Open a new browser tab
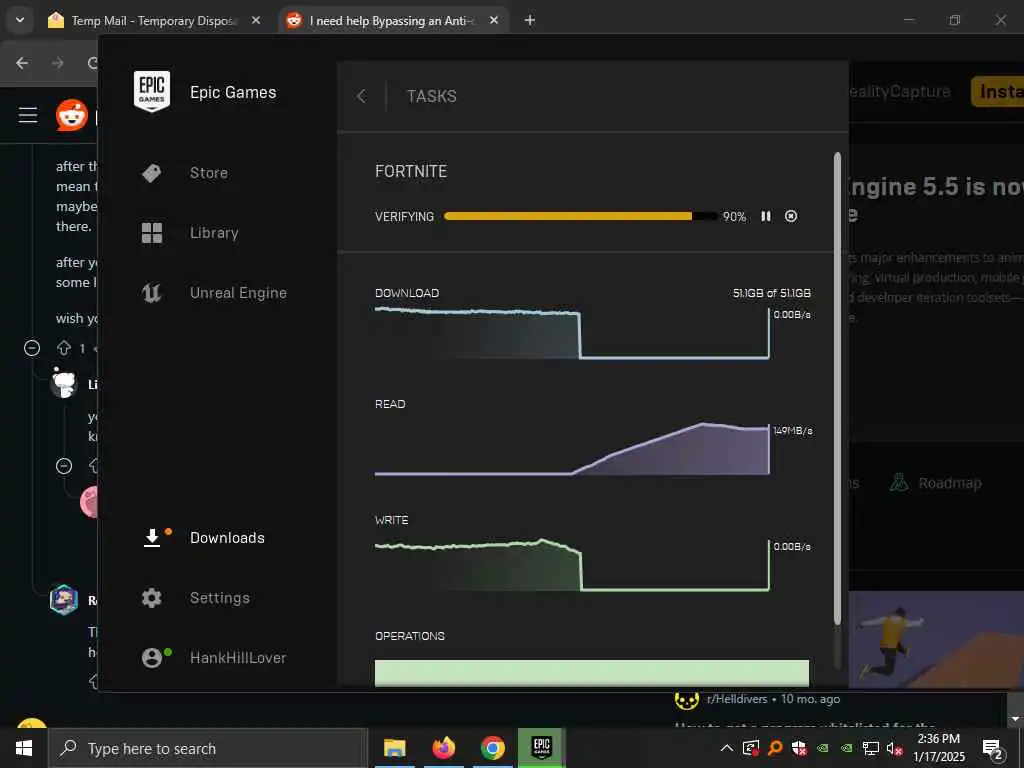Image resolution: width=1024 pixels, height=768 pixels. pos(530,21)
